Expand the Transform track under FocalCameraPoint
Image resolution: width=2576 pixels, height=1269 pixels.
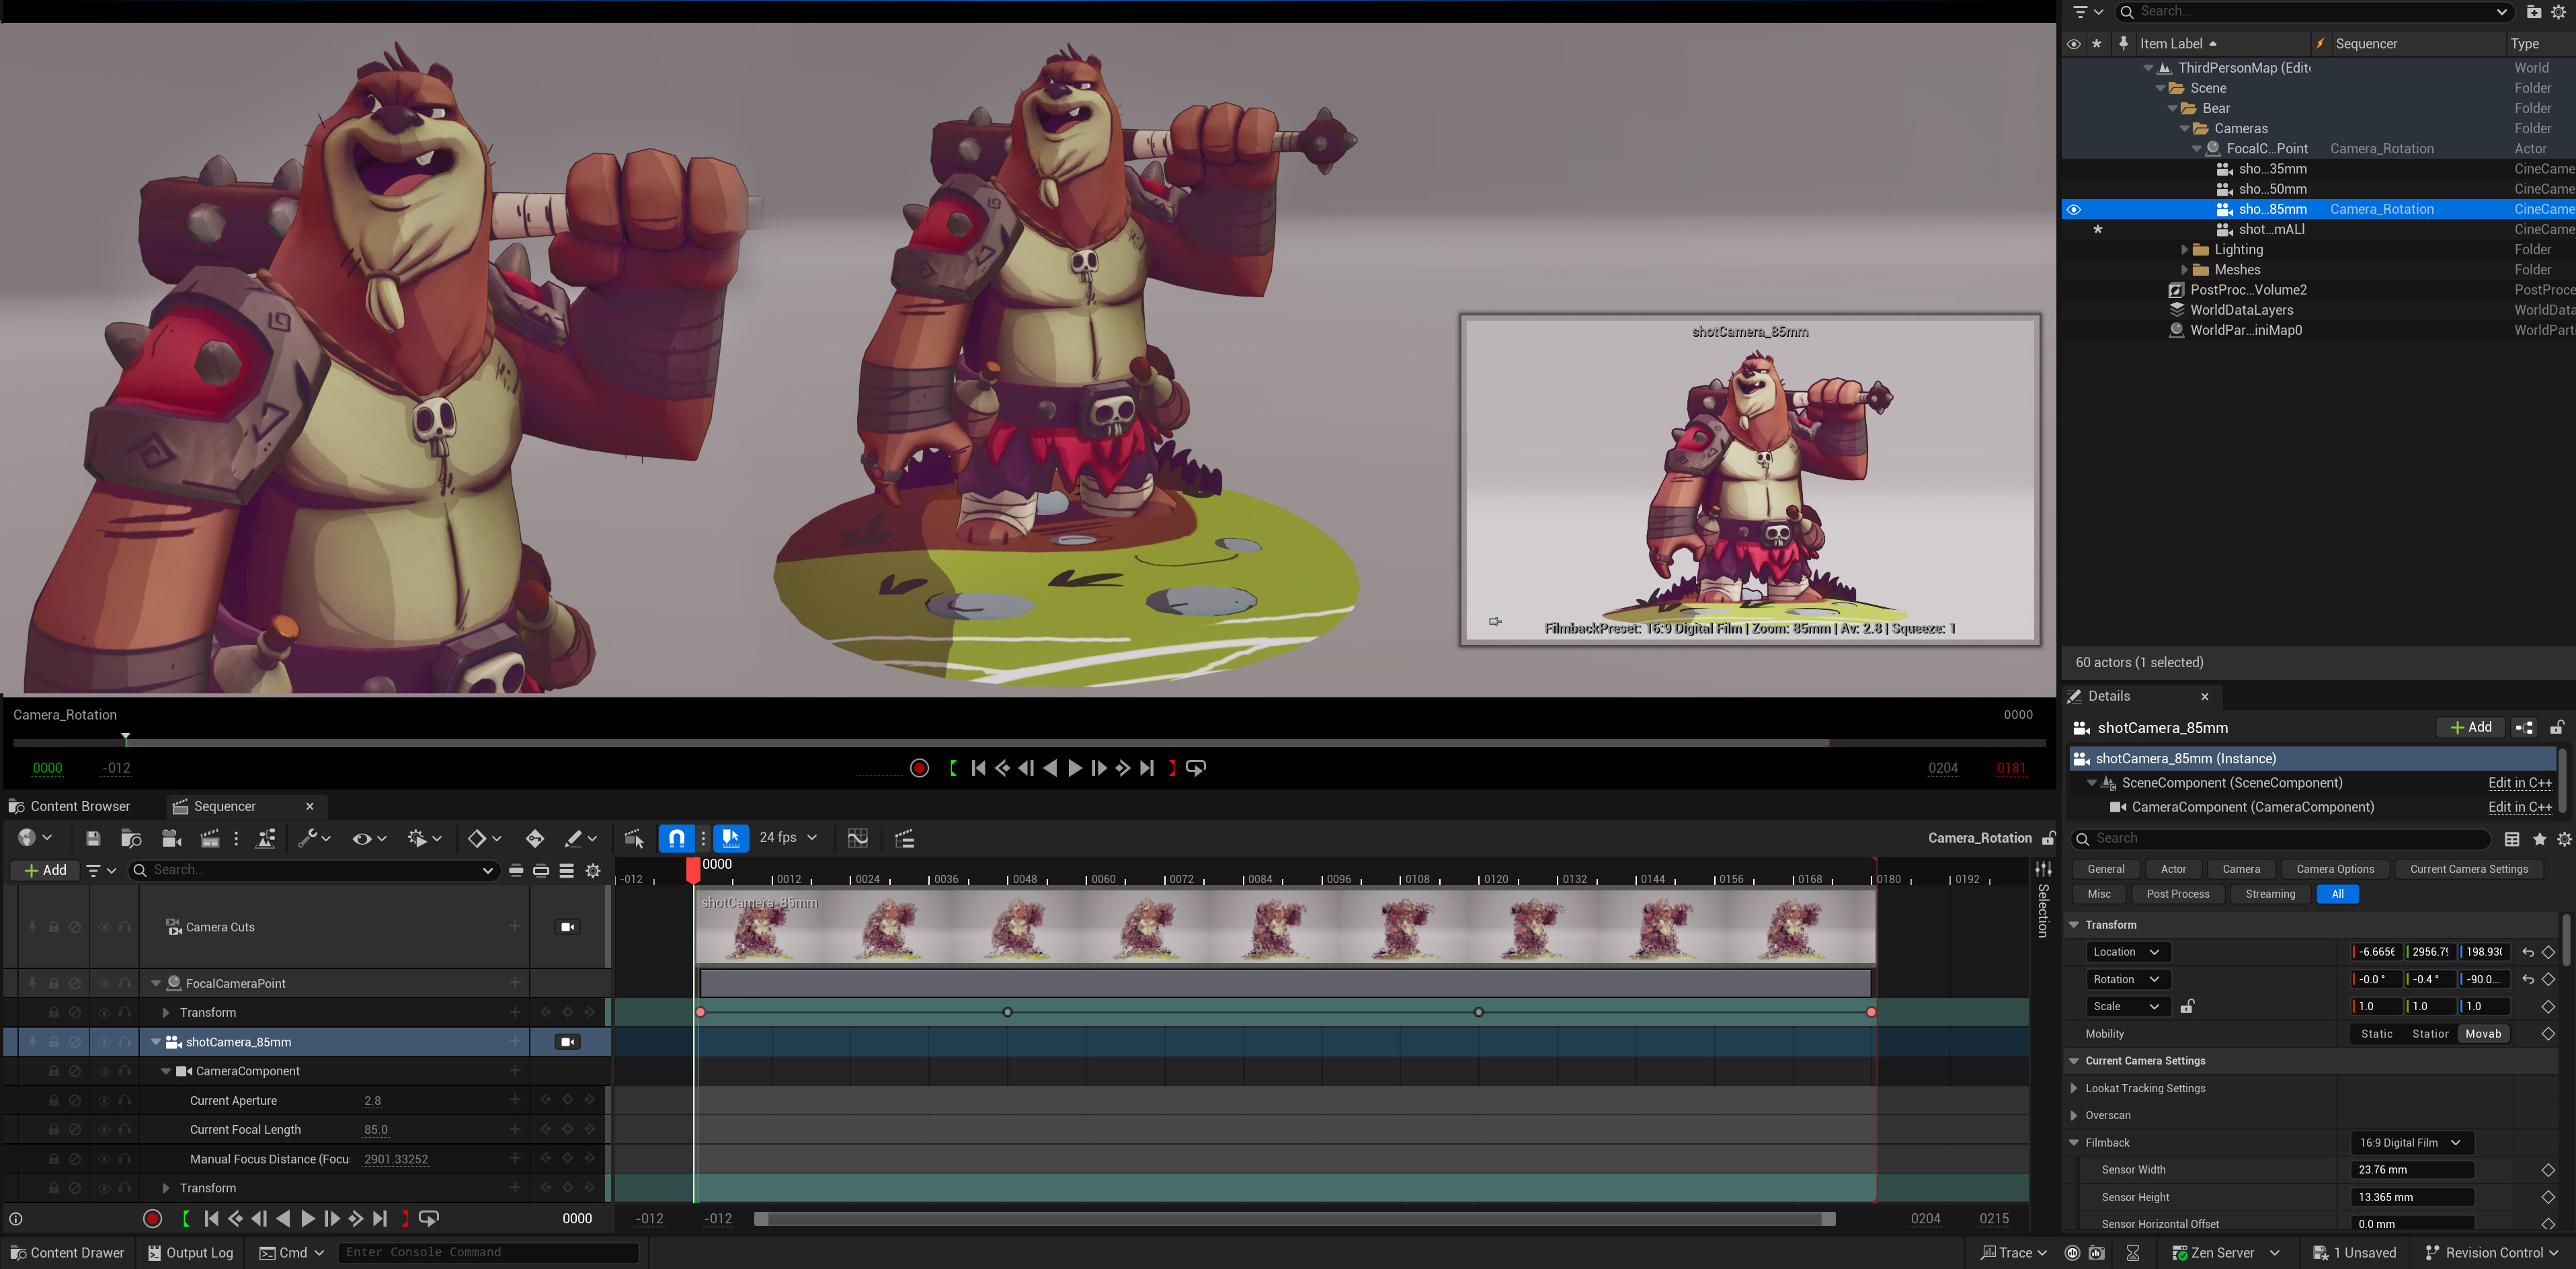(166, 1013)
